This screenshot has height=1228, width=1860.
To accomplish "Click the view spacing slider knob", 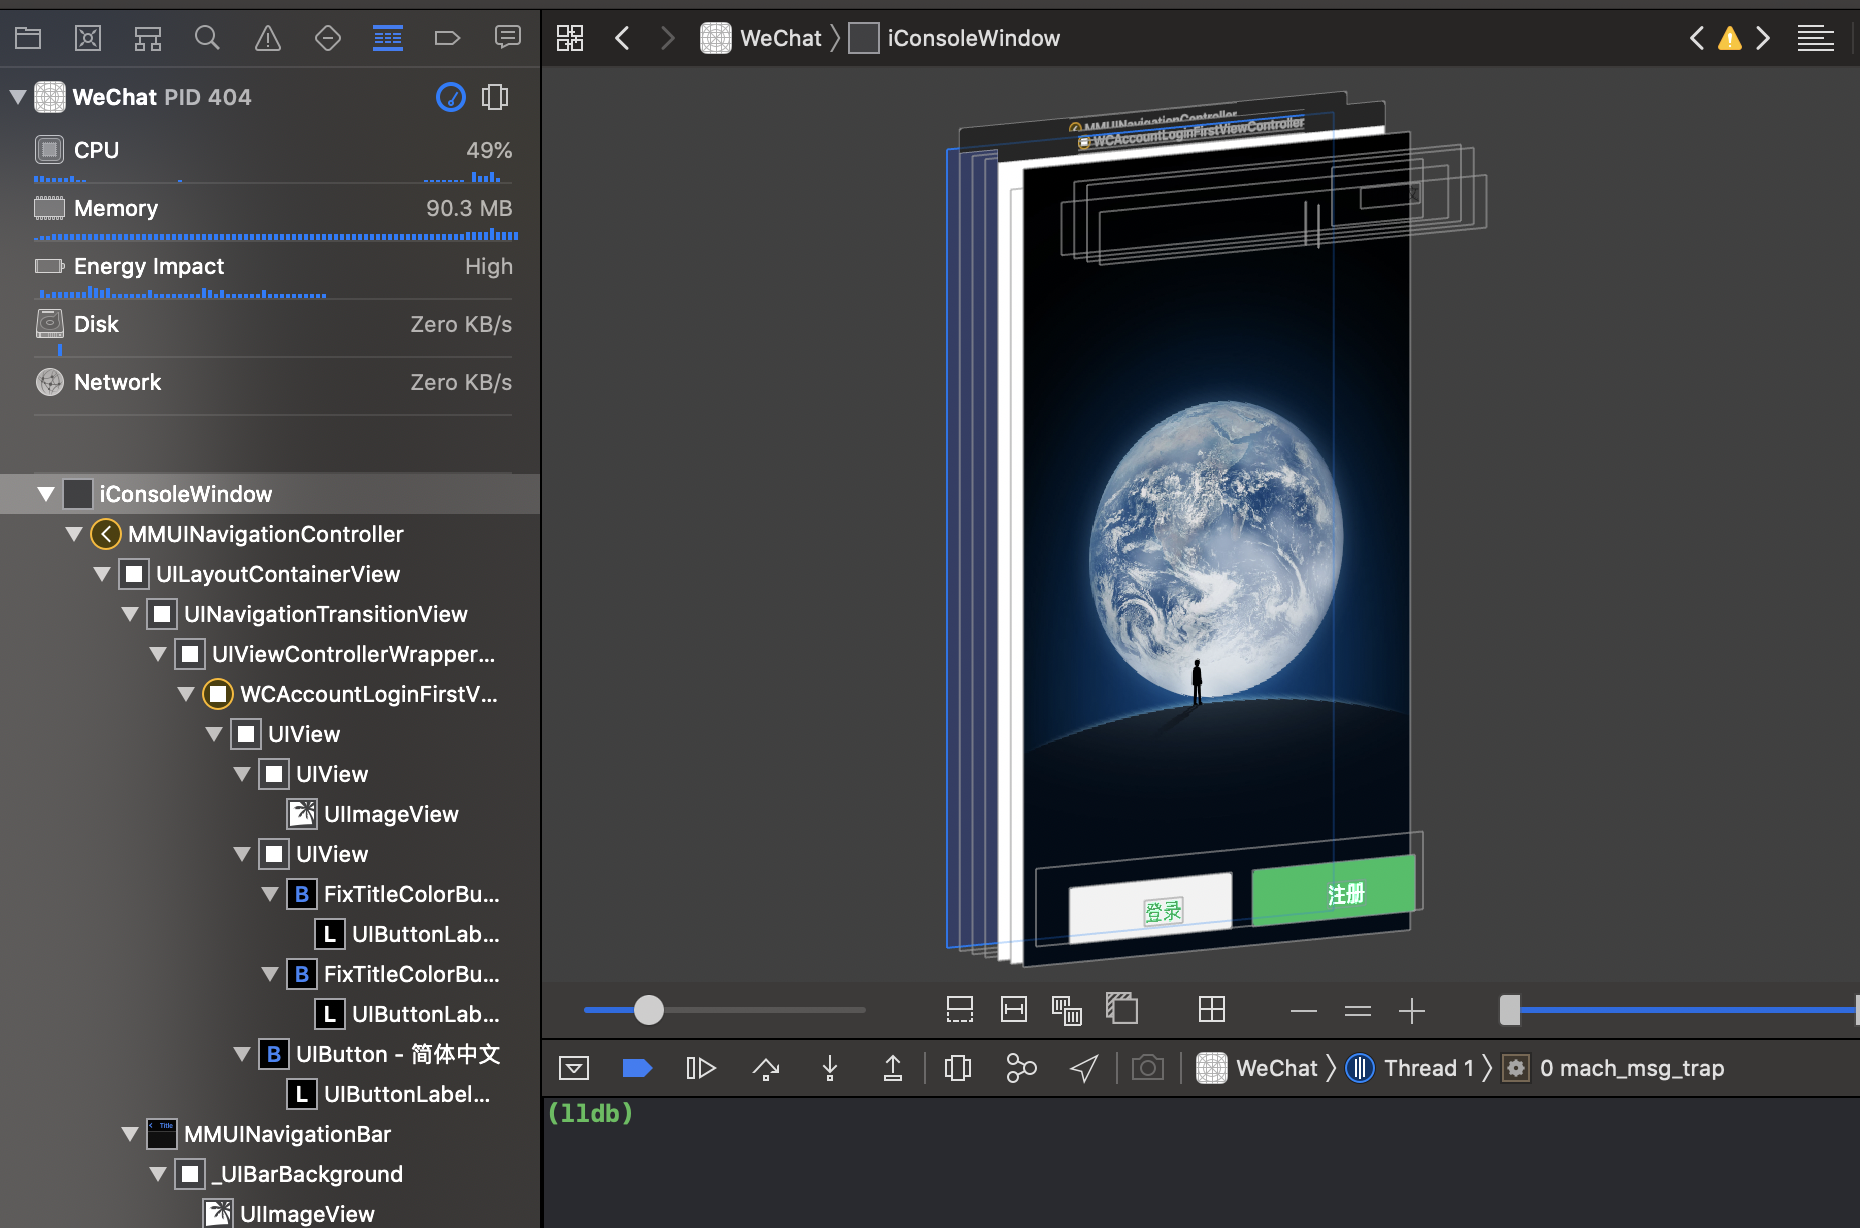I will point(649,1010).
